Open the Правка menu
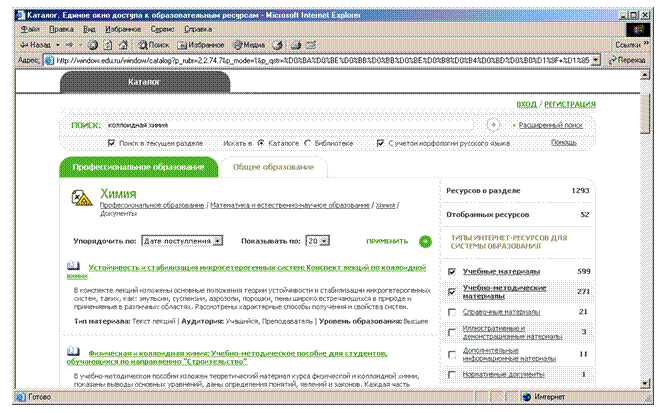Screen dimensions: 666x413 coord(61,29)
